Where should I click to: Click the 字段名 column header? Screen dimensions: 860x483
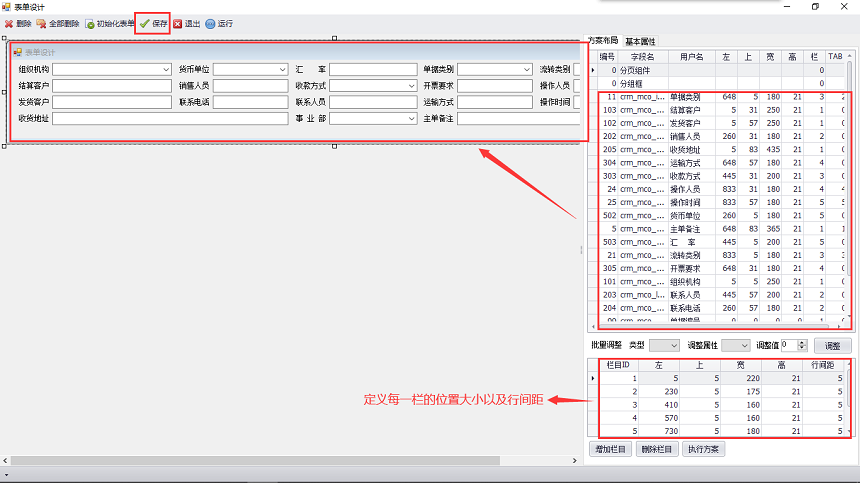click(x=643, y=56)
